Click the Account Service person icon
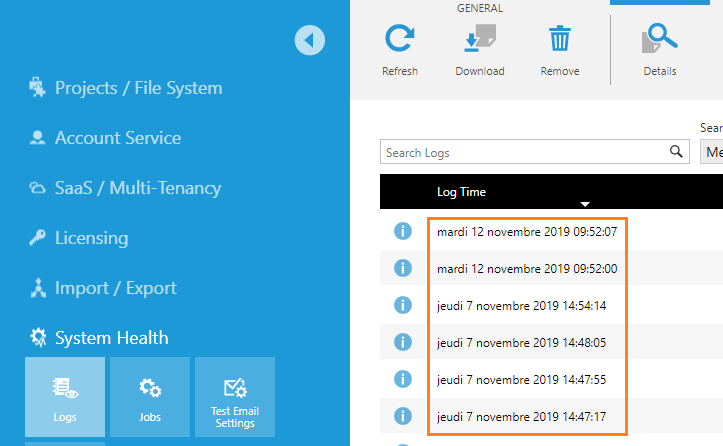 pos(37,137)
